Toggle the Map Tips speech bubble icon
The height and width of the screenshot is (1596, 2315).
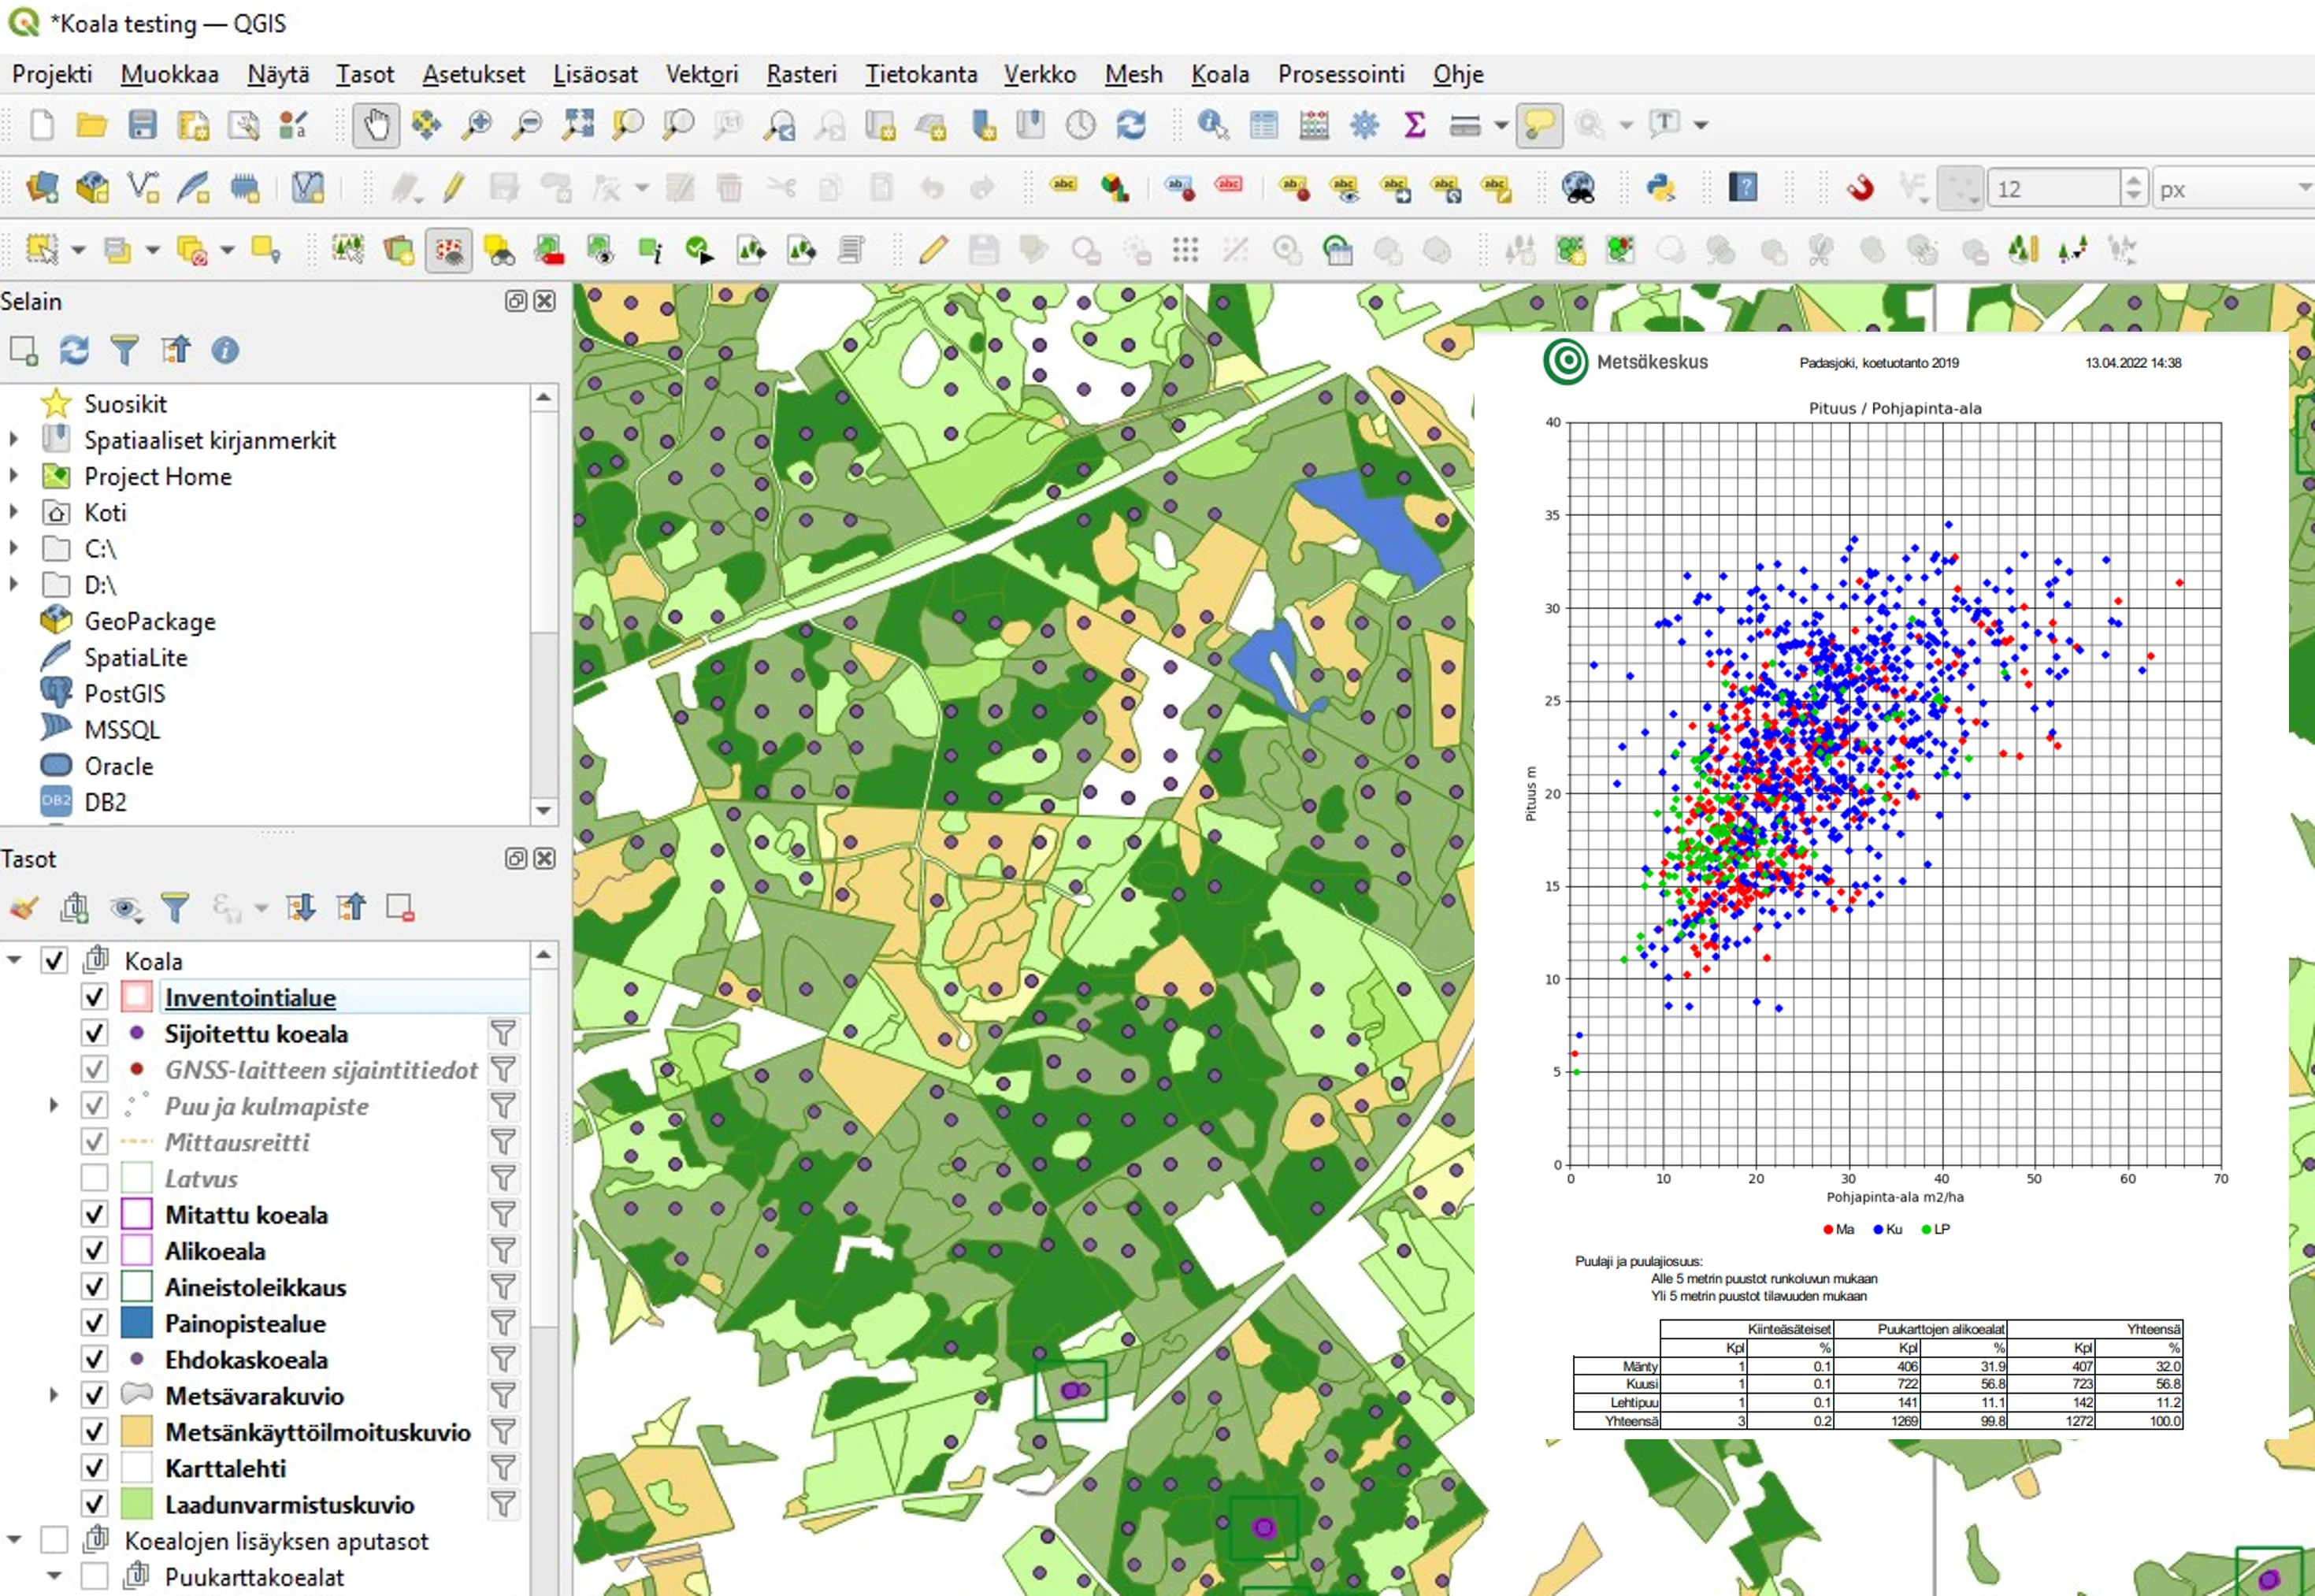(1539, 125)
